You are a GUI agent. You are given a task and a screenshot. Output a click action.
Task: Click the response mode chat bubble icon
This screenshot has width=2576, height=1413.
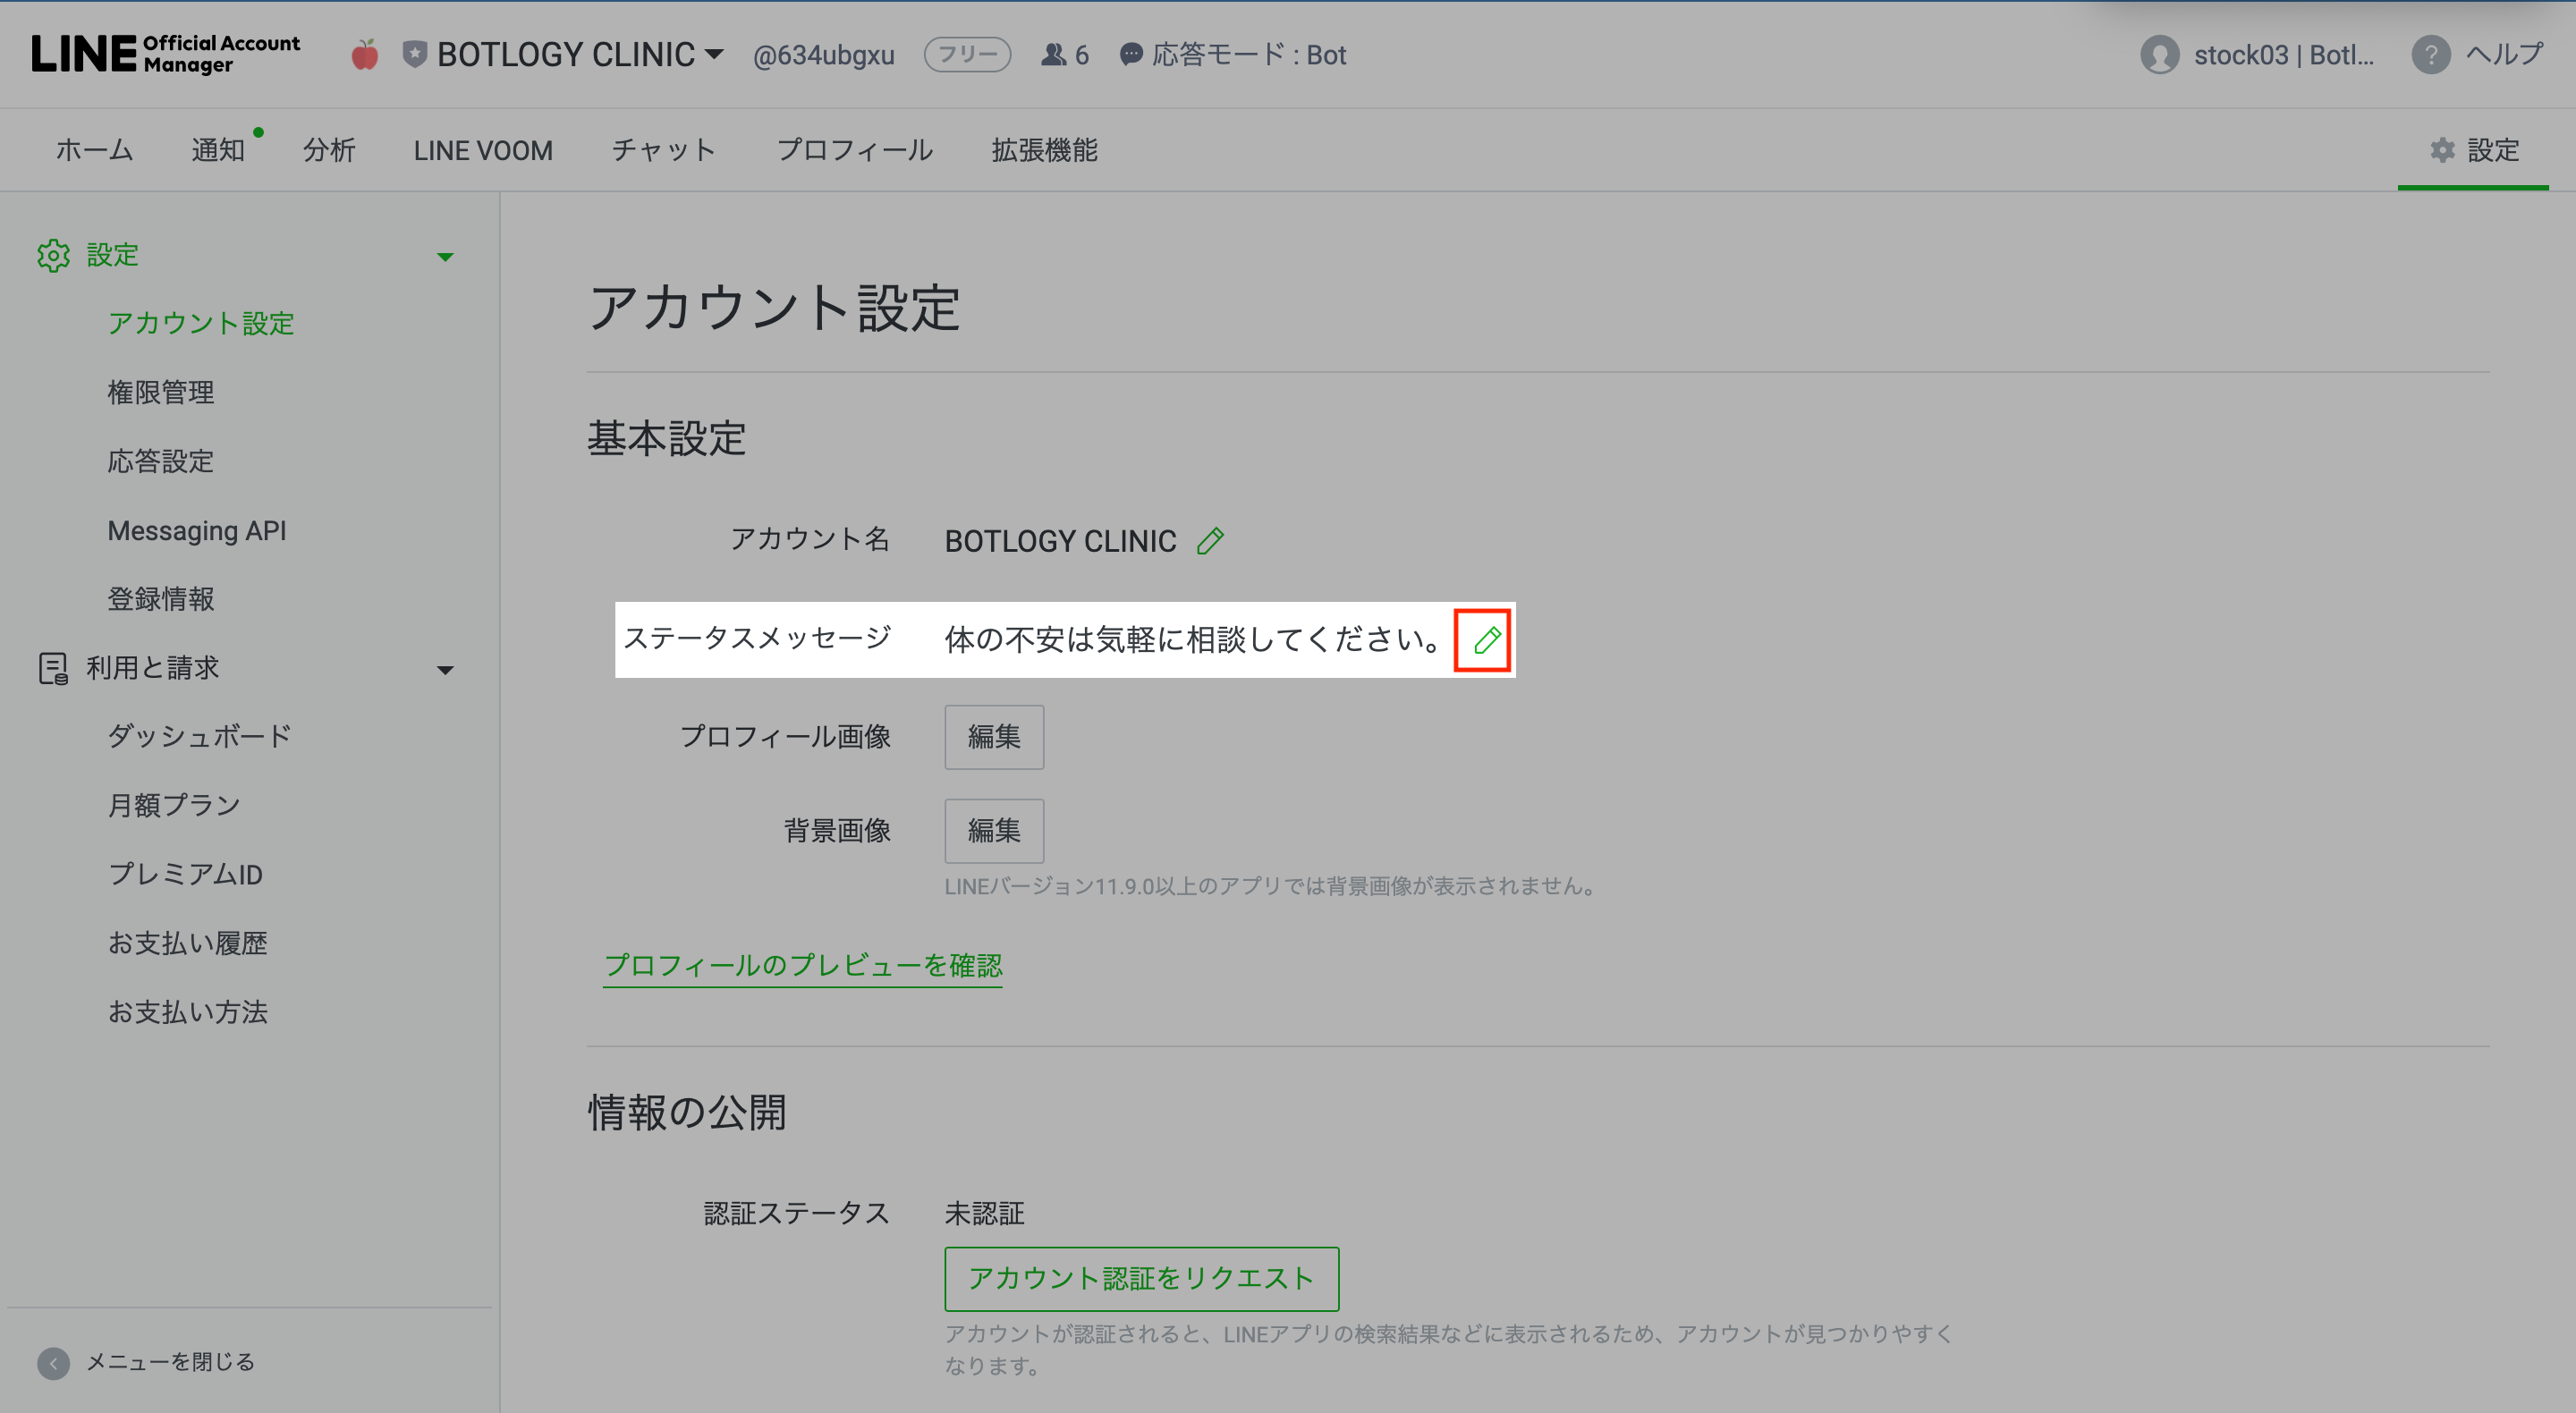coord(1130,55)
